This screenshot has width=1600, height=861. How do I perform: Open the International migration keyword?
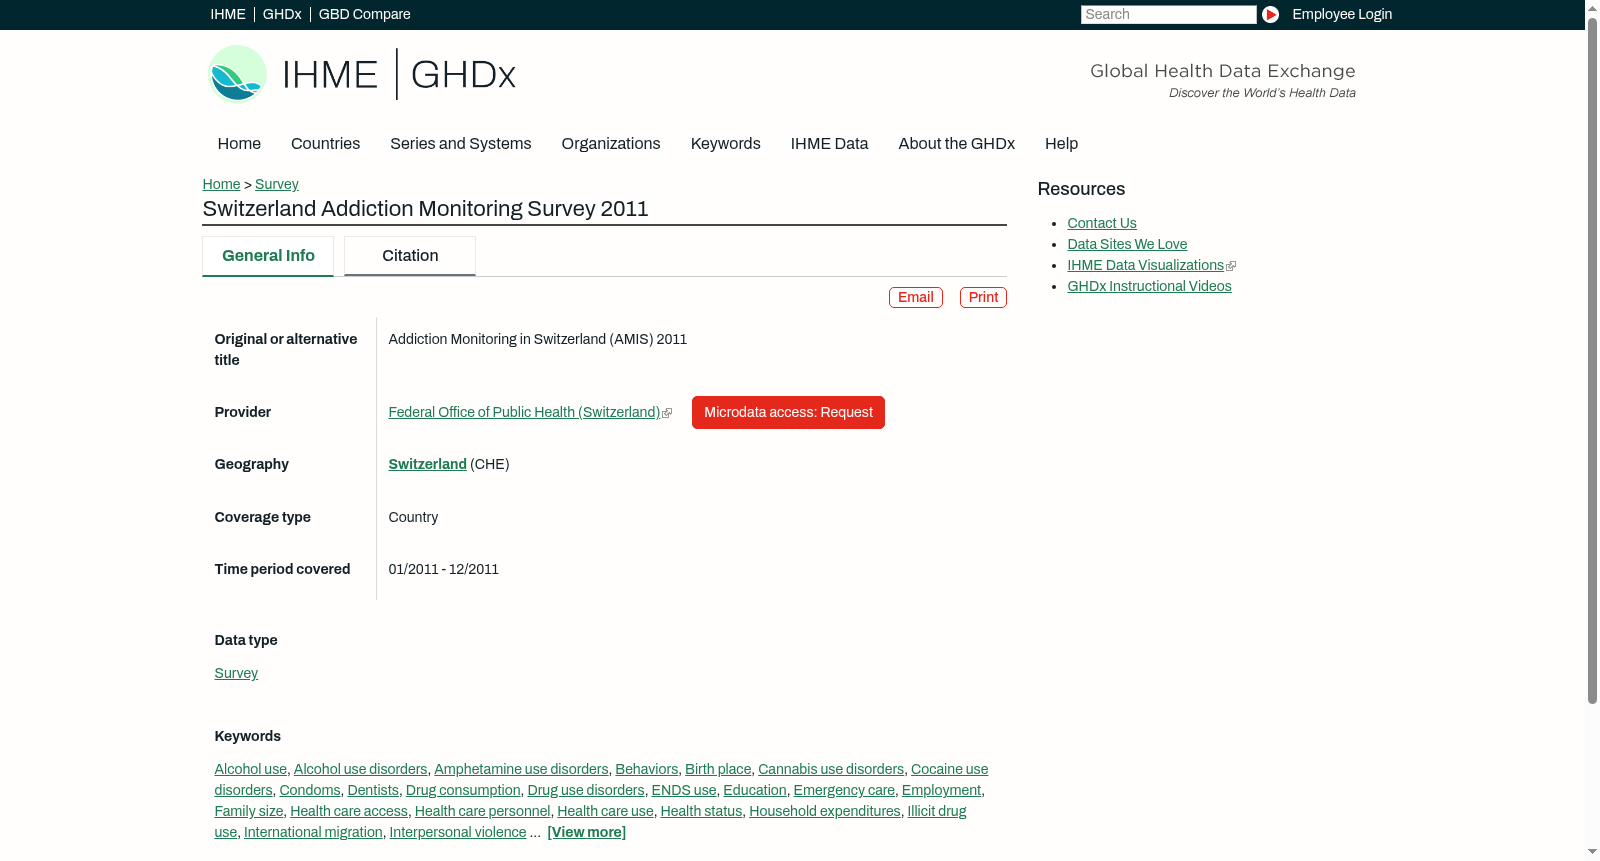313,832
